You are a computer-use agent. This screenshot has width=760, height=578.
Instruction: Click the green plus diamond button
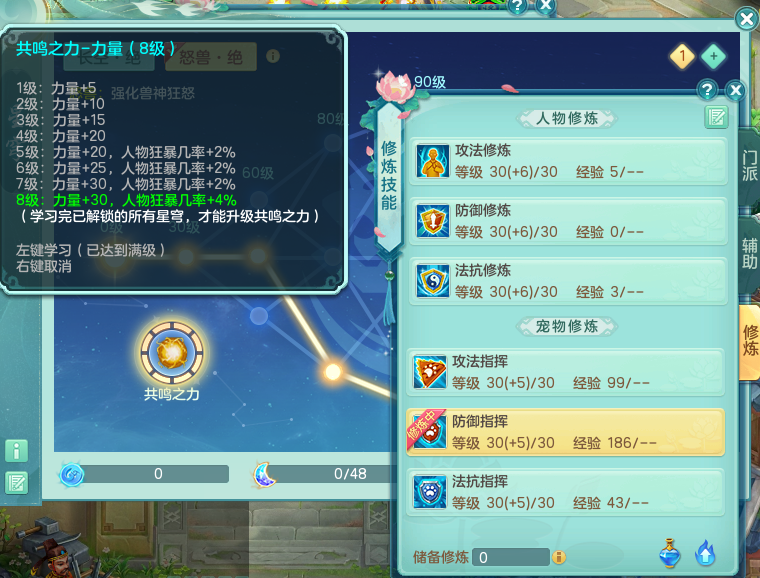click(x=713, y=57)
